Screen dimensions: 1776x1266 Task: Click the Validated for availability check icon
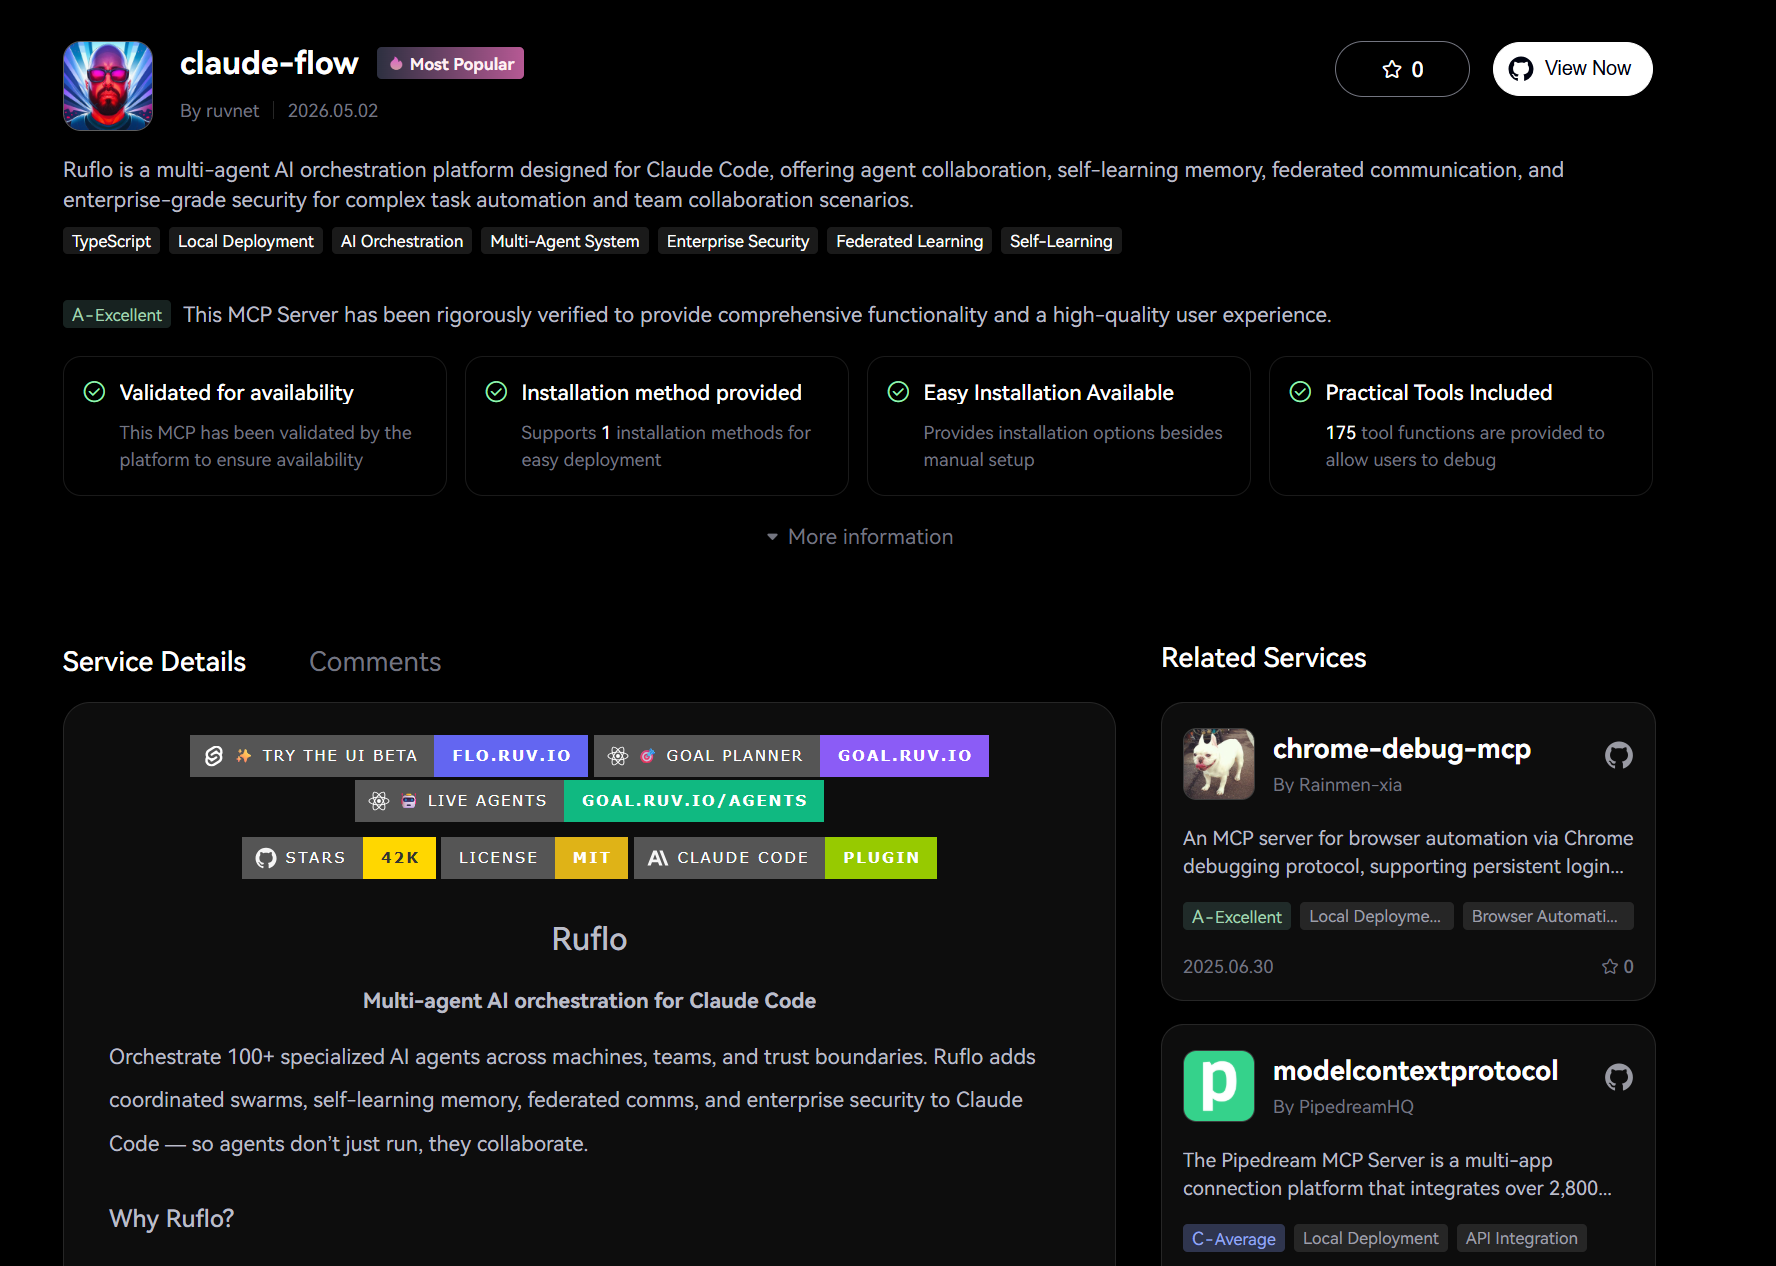pos(95,392)
